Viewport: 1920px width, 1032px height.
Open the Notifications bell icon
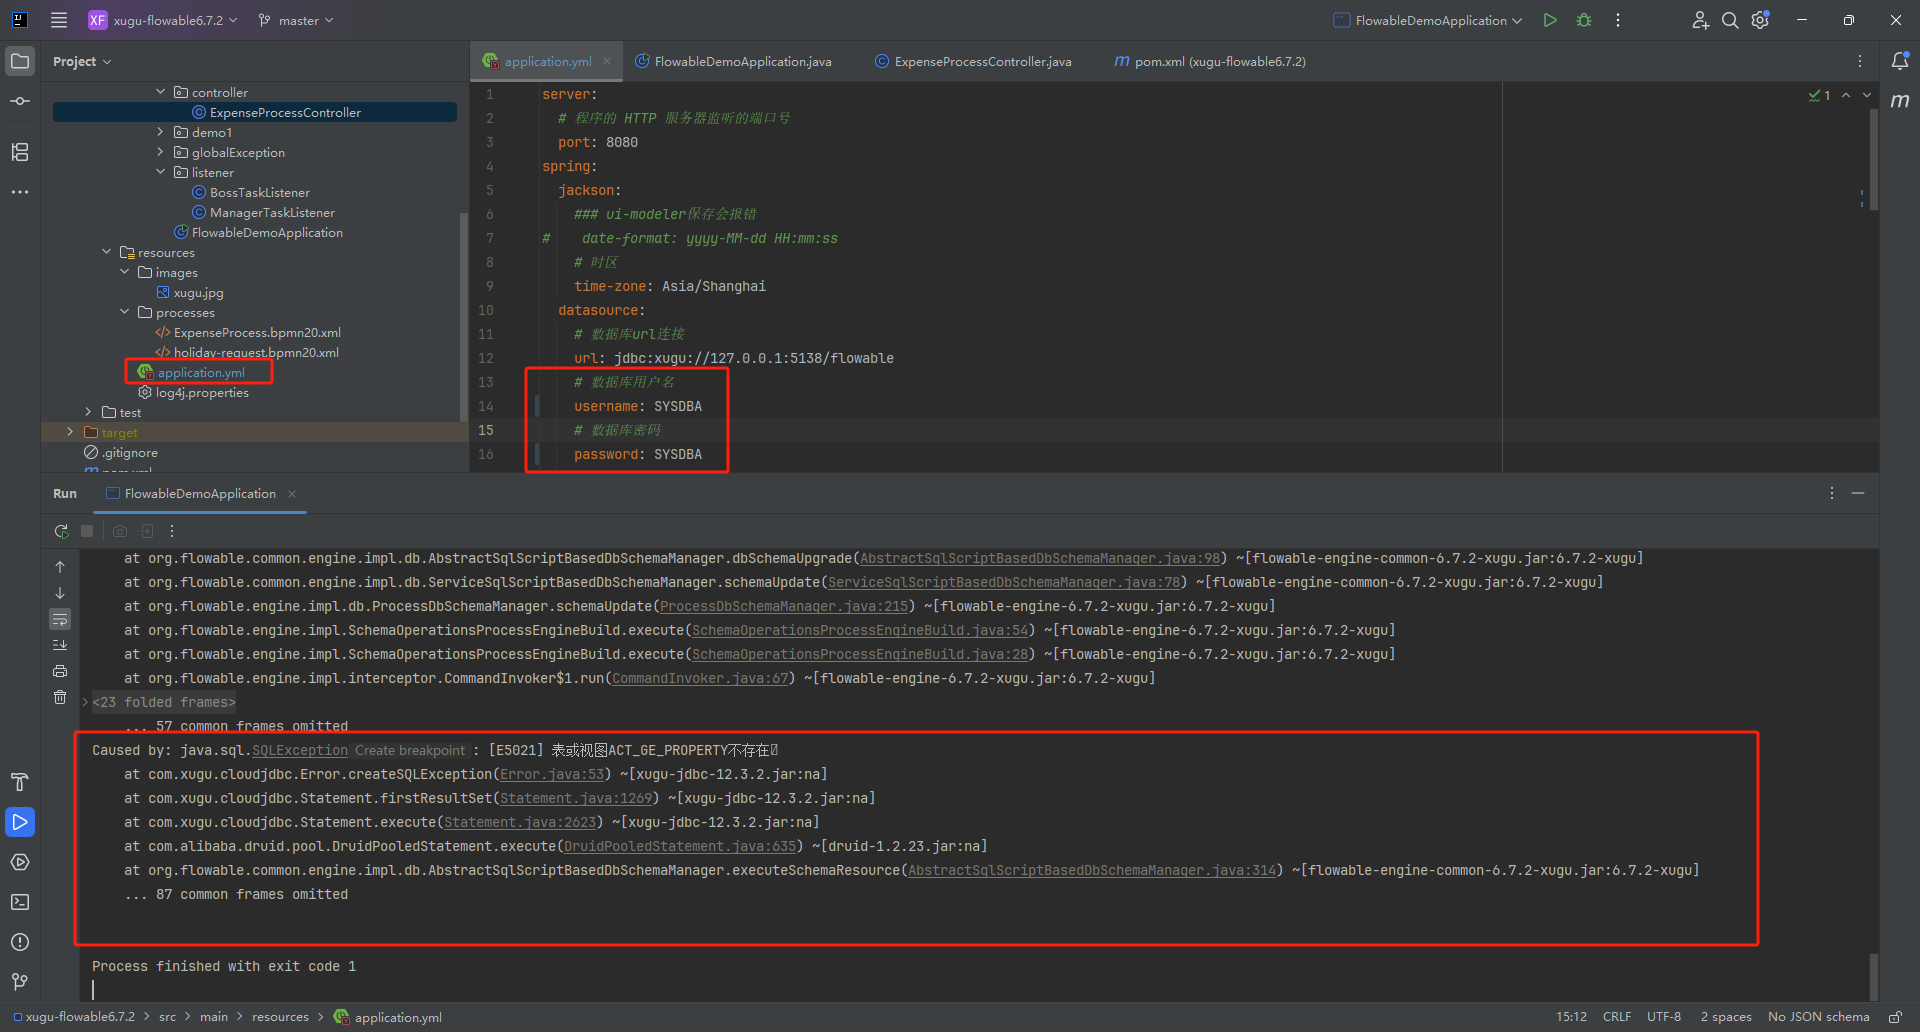click(1900, 61)
